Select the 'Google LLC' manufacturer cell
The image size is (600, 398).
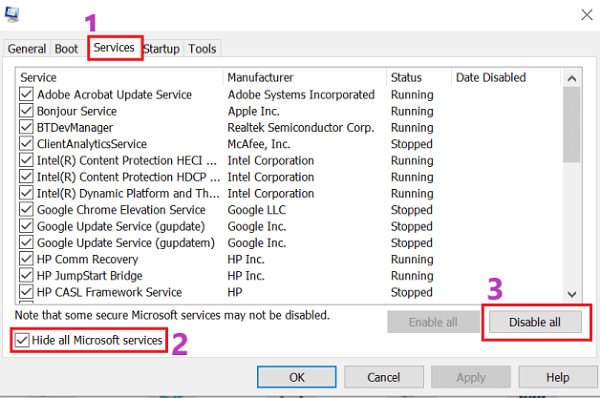pos(257,210)
